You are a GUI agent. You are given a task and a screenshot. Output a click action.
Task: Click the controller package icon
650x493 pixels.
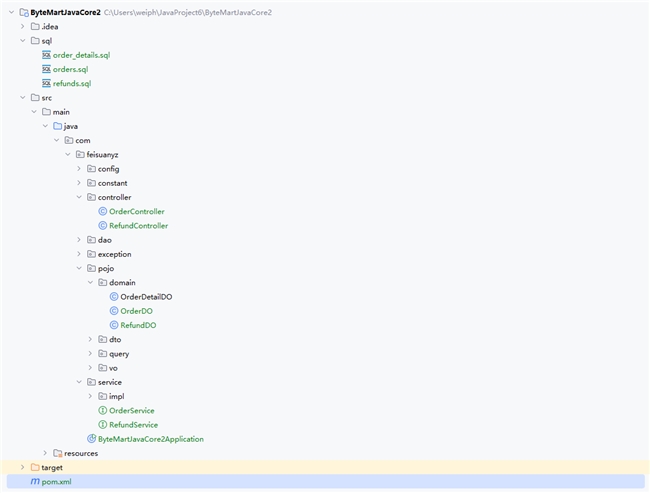click(91, 197)
